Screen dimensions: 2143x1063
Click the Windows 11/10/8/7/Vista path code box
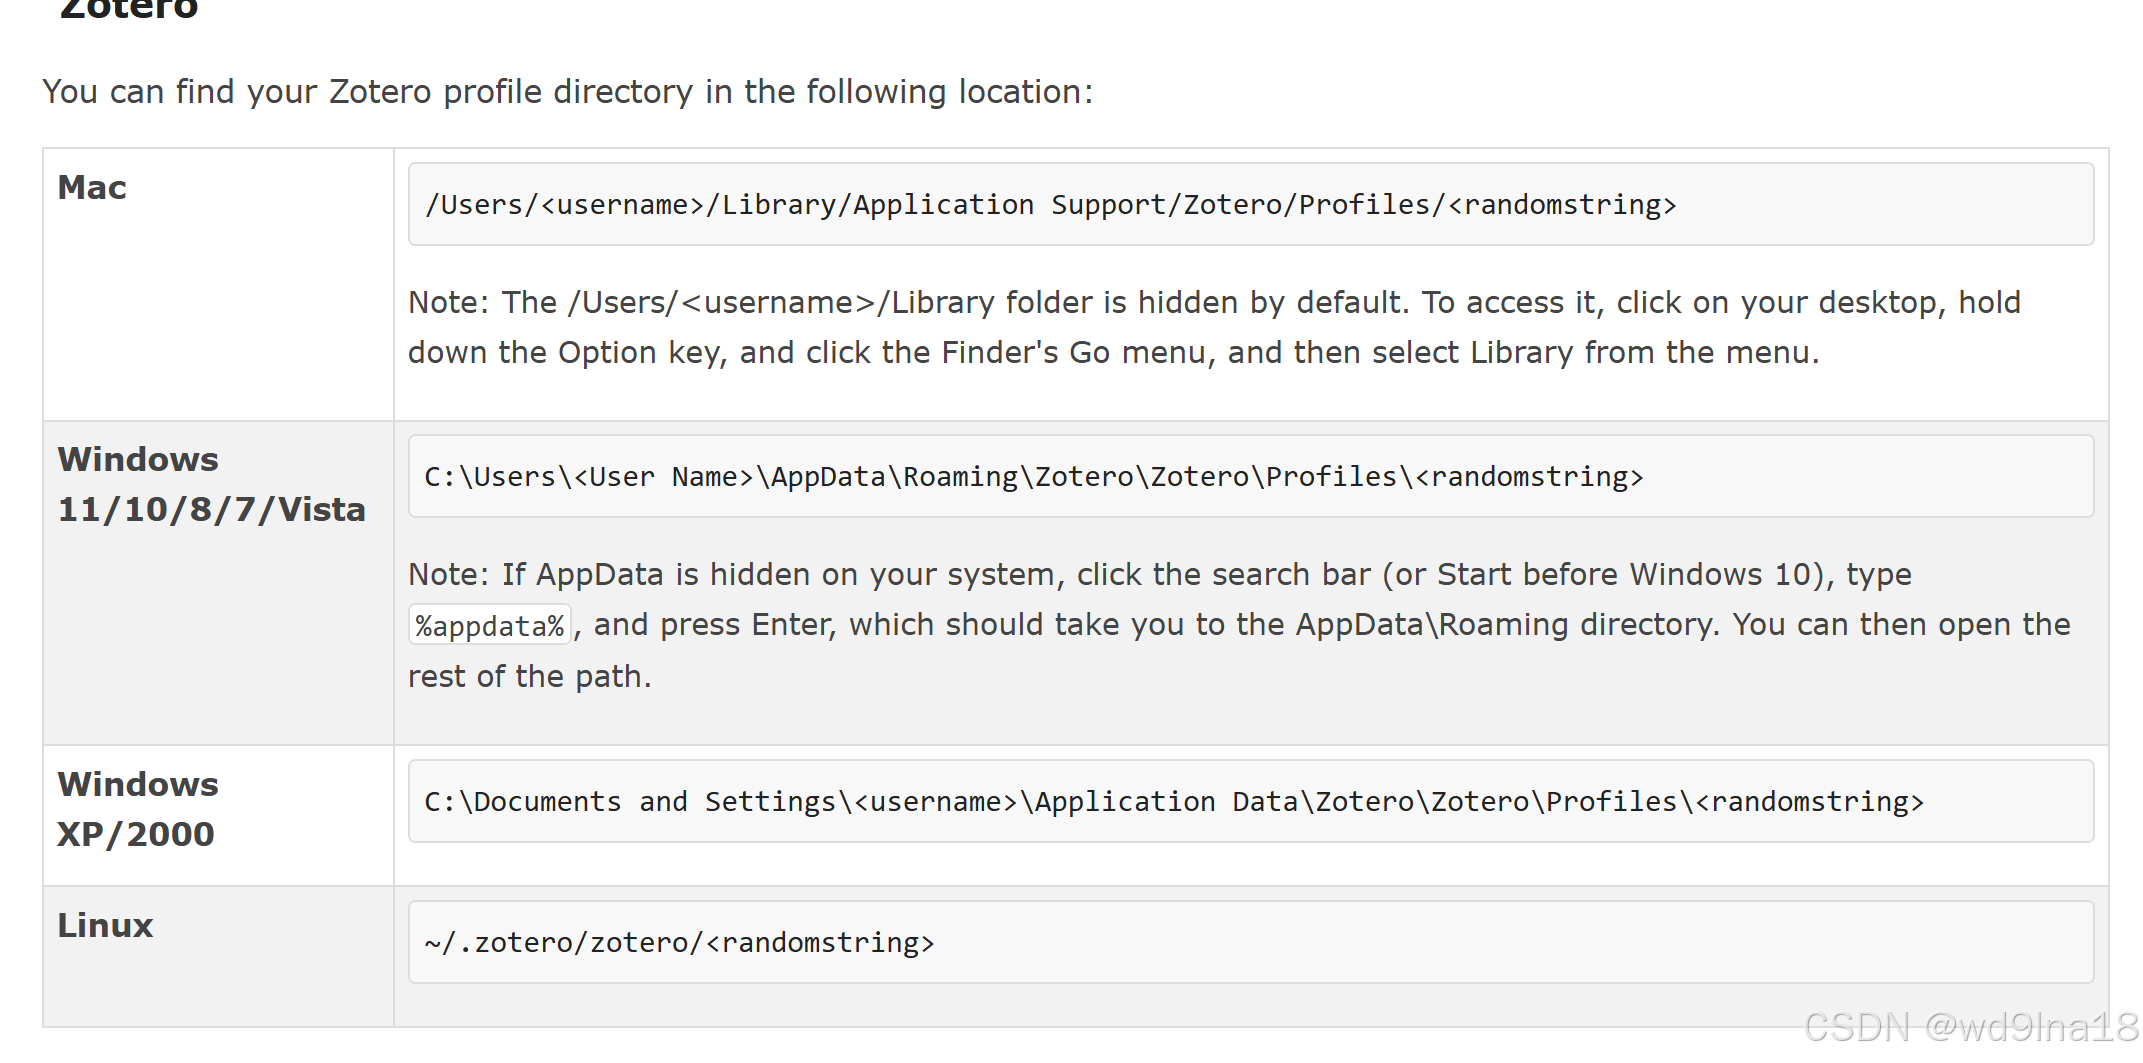click(1250, 476)
